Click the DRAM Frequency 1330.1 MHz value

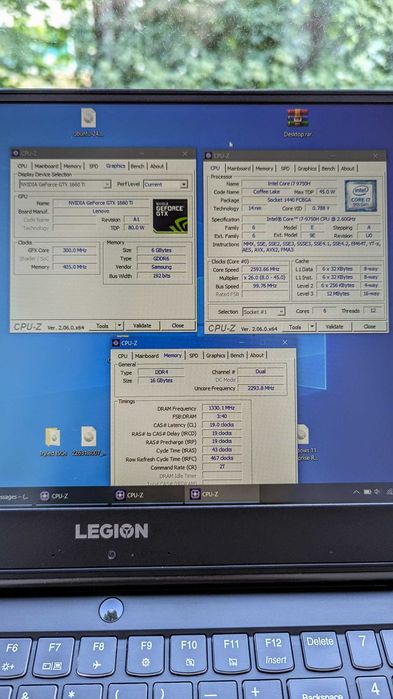(x=221, y=408)
